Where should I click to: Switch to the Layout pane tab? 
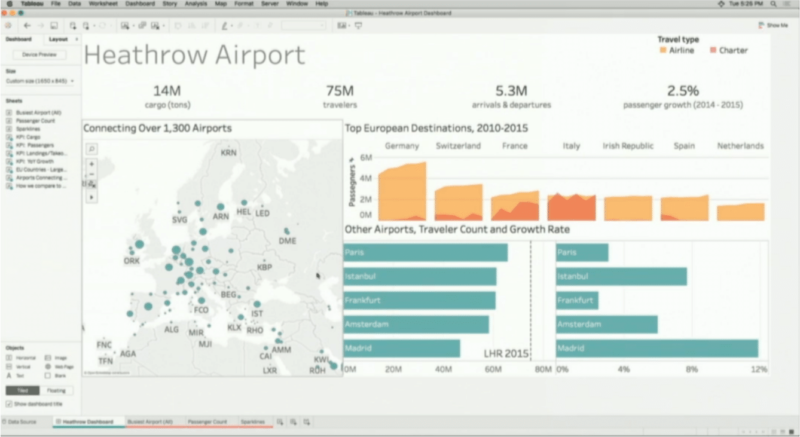[58, 39]
